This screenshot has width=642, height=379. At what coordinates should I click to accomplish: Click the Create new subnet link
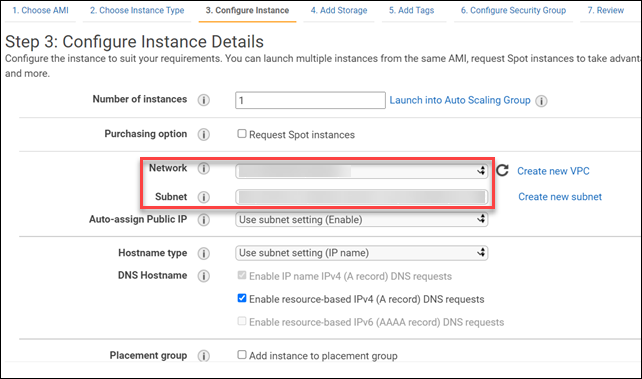click(560, 197)
